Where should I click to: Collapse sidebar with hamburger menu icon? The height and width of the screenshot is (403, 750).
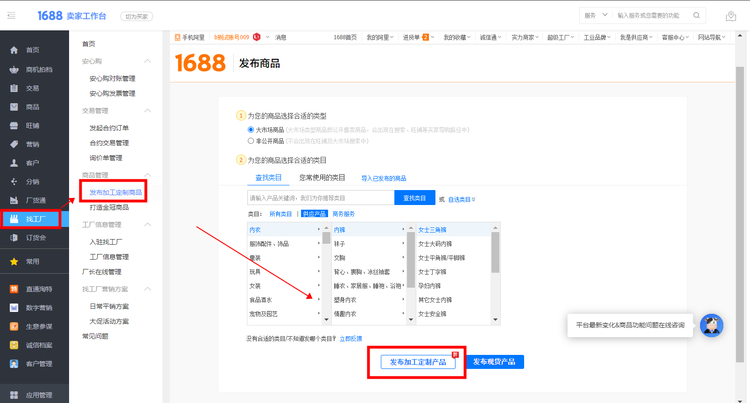click(x=11, y=16)
